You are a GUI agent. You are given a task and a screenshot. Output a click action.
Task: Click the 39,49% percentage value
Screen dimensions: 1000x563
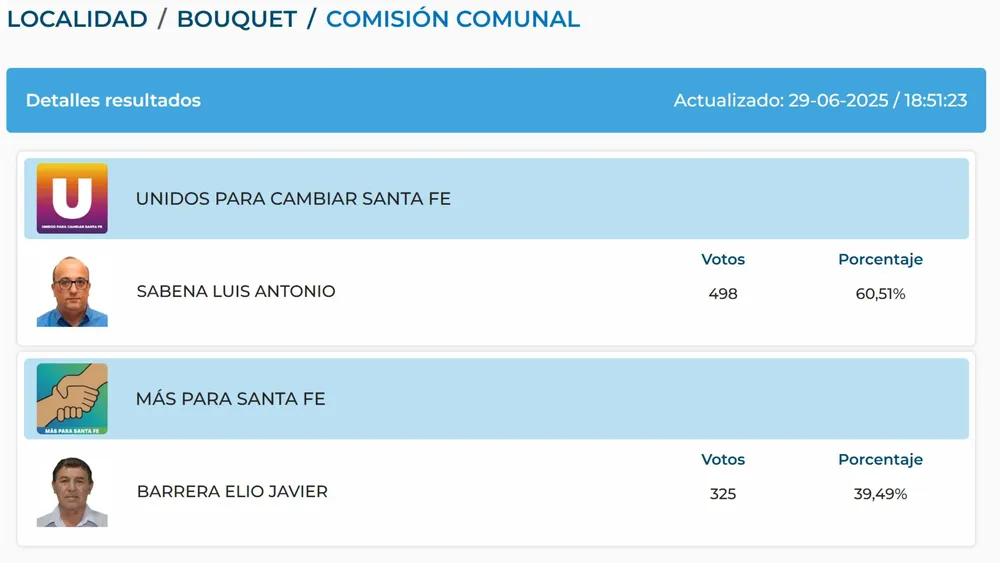point(880,494)
